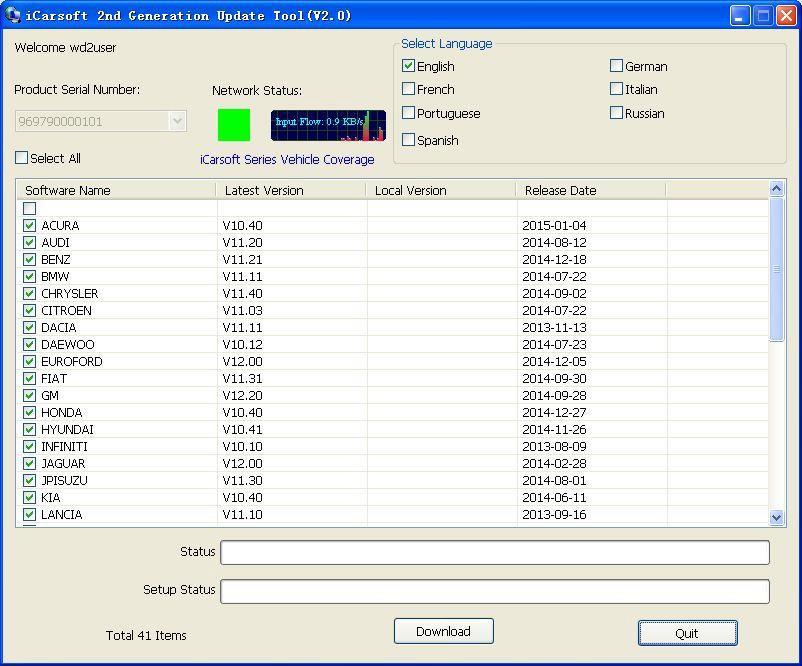Tick the Italian language checkbox
Screen dimensions: 802x666
[x=616, y=89]
